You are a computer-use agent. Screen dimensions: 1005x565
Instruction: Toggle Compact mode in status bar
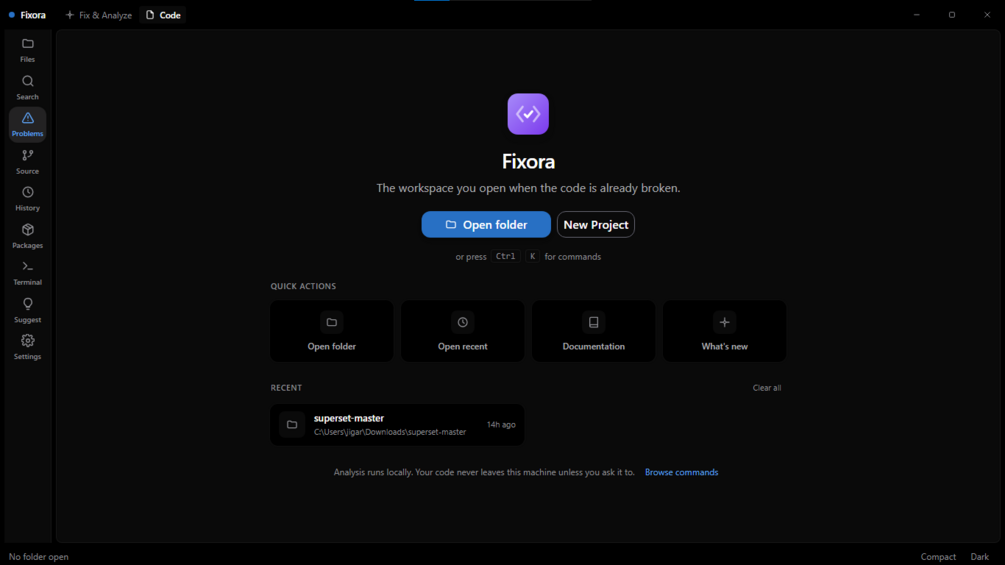[938, 557]
